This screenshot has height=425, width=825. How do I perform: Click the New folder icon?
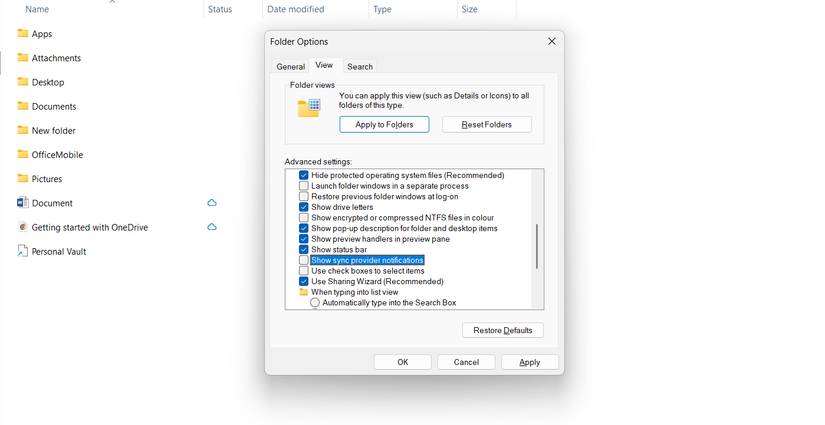(23, 130)
